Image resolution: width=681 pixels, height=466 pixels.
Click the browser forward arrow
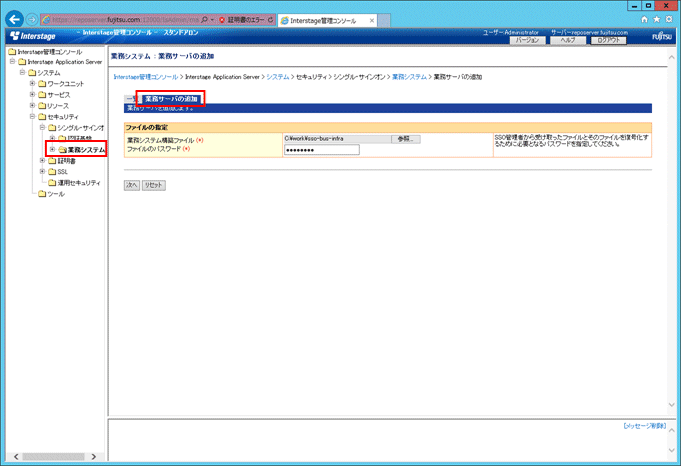click(32, 20)
